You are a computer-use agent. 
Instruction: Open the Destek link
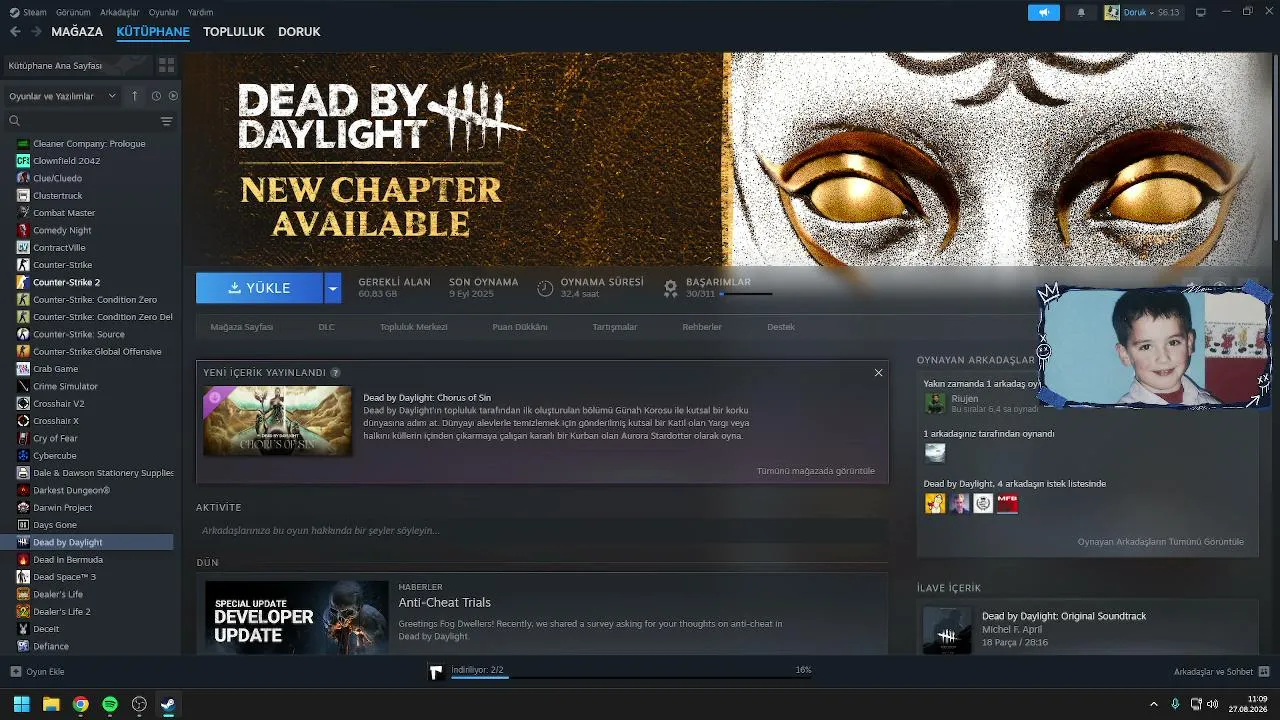coord(781,327)
